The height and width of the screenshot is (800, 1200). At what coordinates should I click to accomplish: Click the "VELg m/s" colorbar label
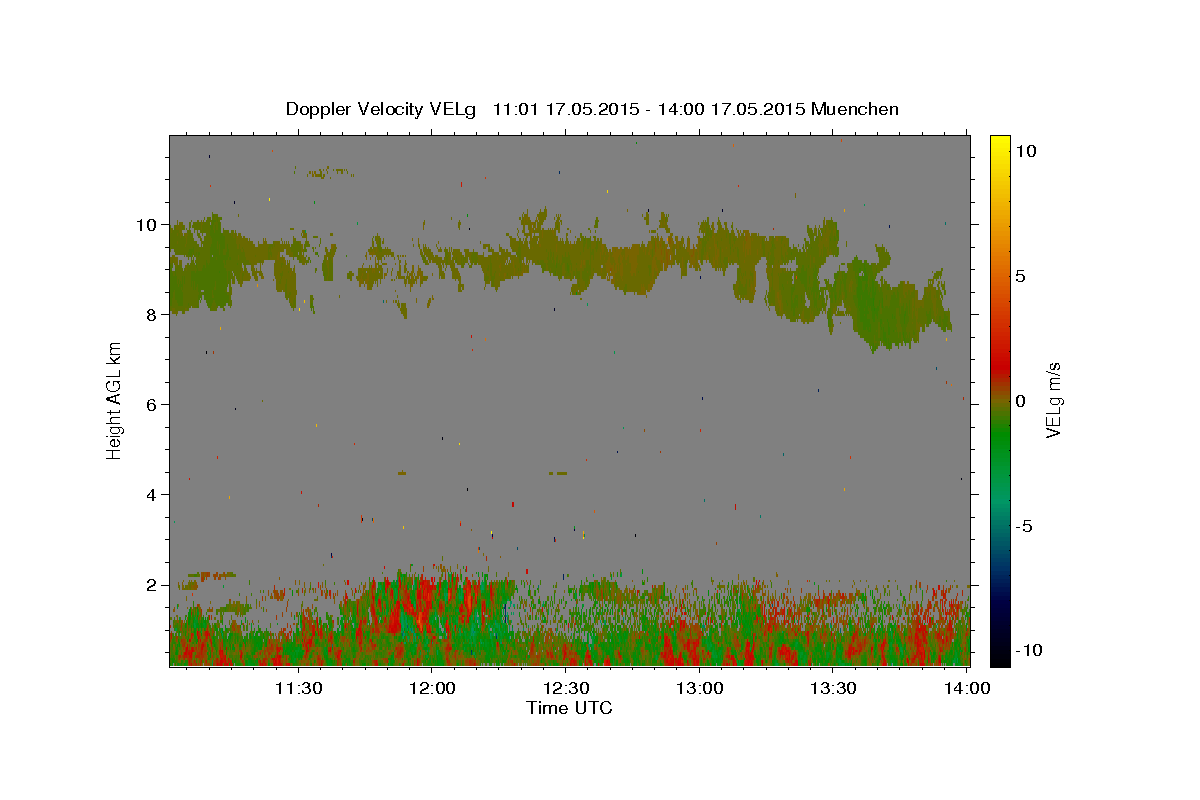coord(1054,400)
